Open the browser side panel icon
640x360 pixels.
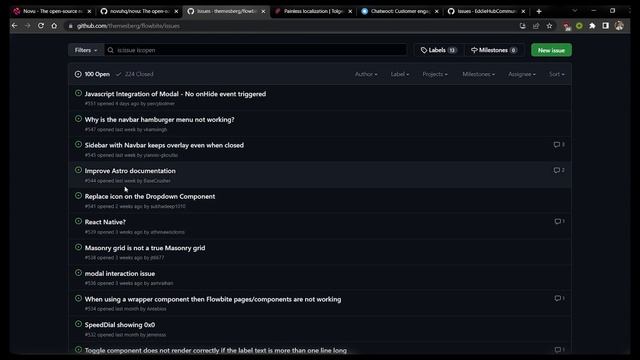(606, 26)
